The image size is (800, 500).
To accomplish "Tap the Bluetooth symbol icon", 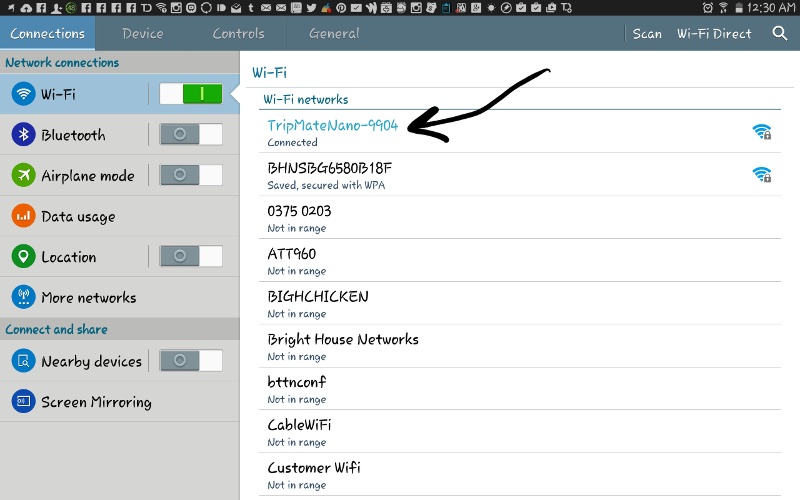I will point(23,135).
